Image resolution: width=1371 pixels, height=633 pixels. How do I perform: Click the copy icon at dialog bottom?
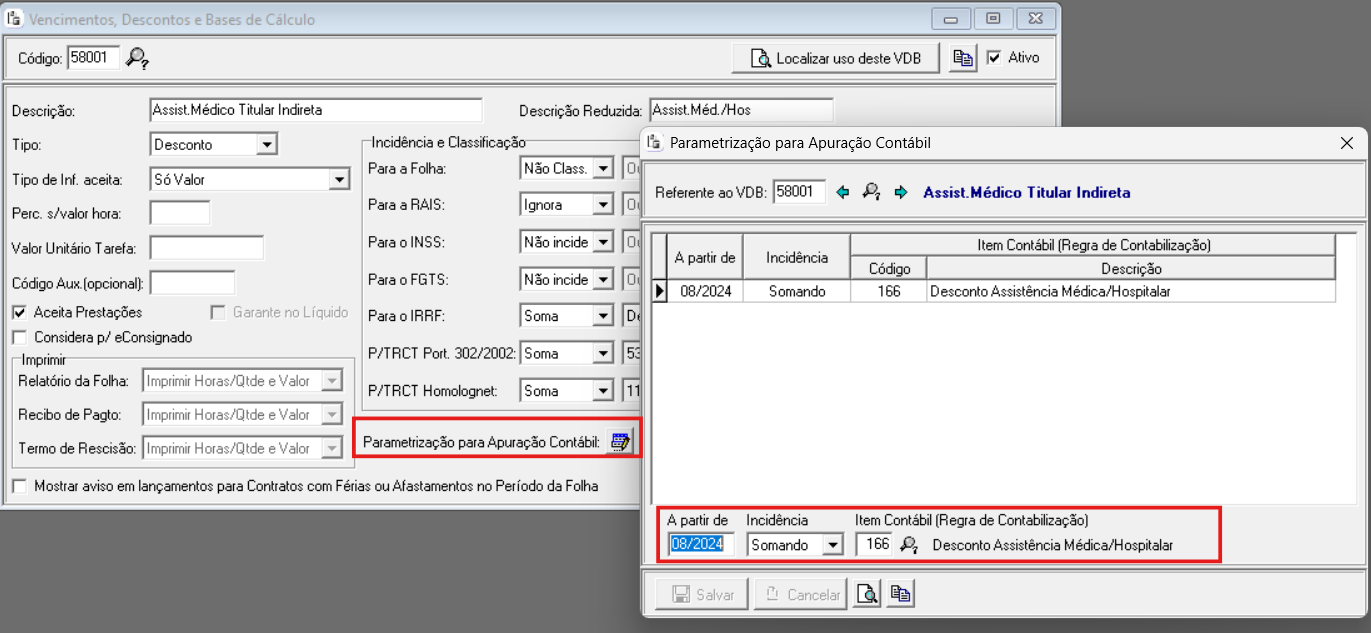[900, 595]
